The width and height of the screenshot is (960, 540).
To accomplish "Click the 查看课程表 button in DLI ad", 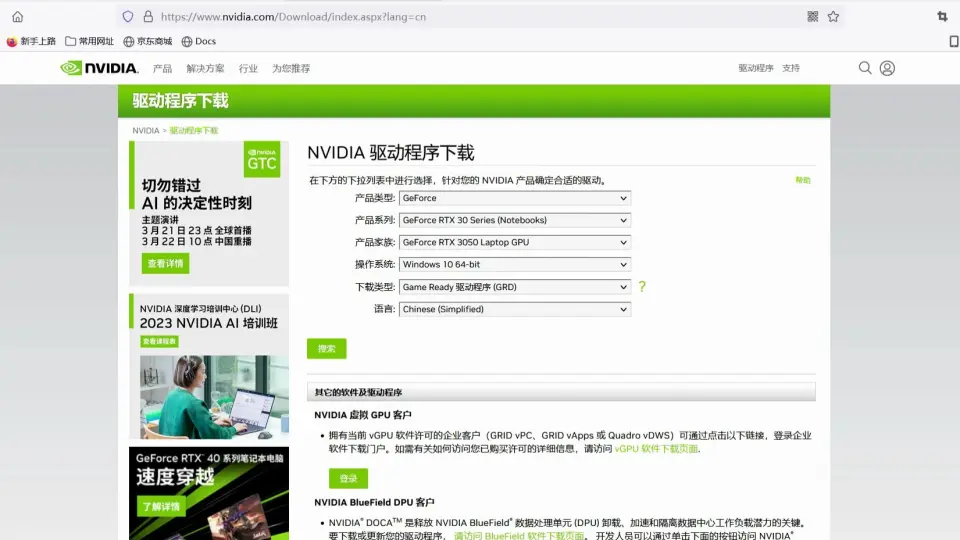I will 159,341.
